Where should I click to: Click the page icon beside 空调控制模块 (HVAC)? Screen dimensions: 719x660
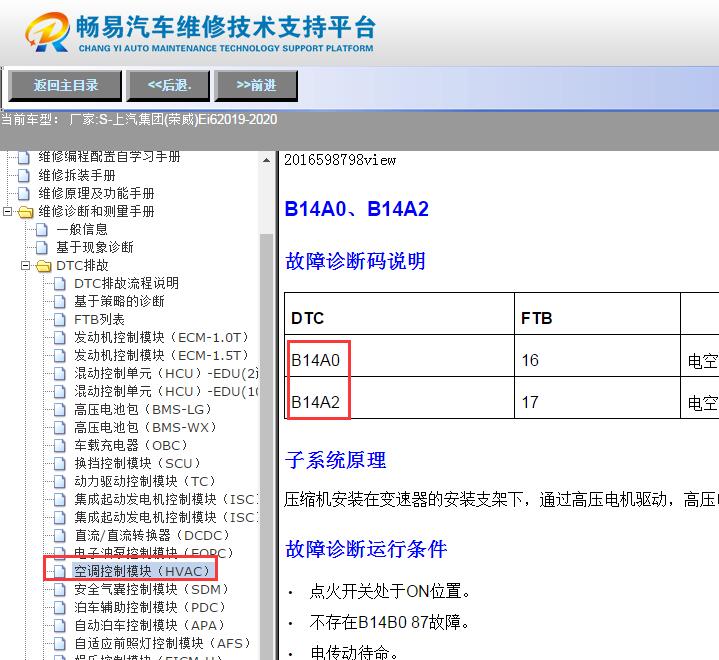tap(60, 571)
